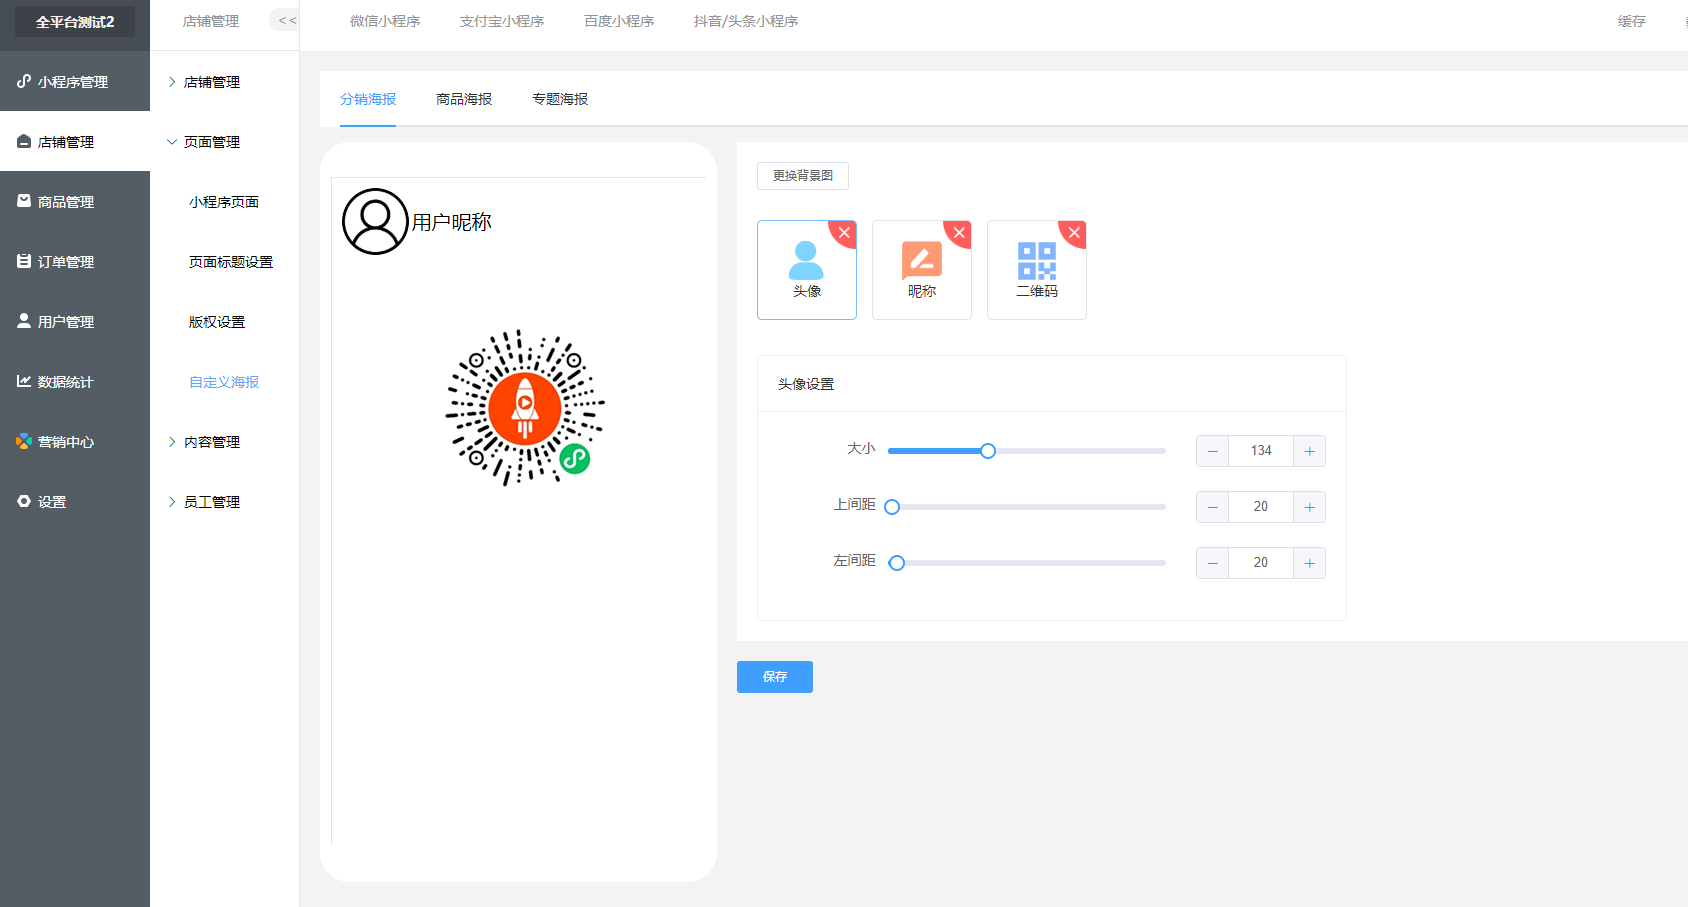The image size is (1688, 907).
Task: Click the 用户管理 person icon
Action: (24, 321)
